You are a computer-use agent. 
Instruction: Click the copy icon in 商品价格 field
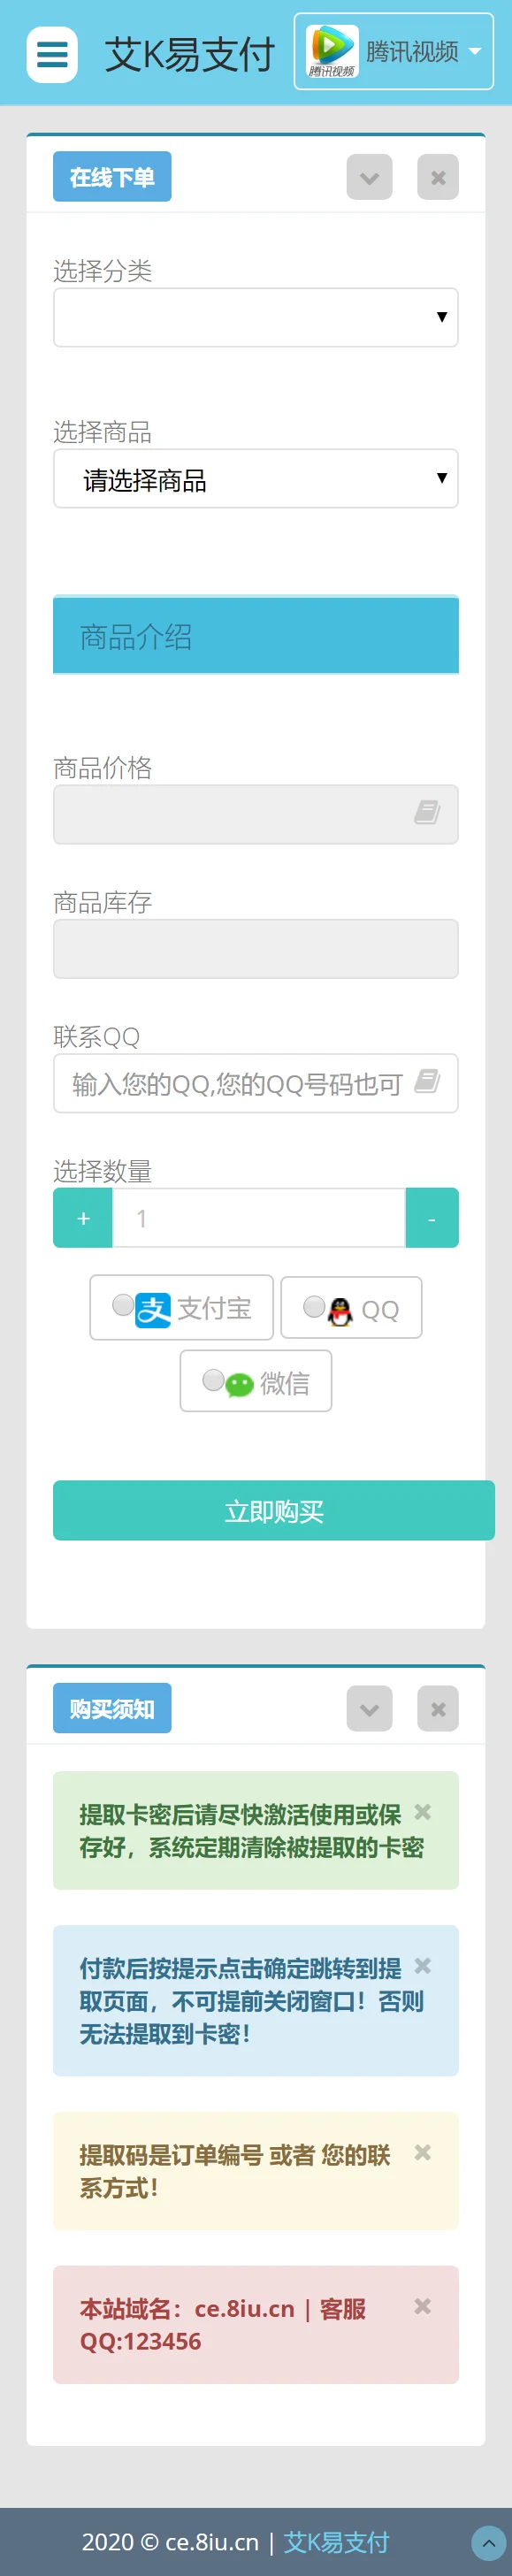coord(429,813)
